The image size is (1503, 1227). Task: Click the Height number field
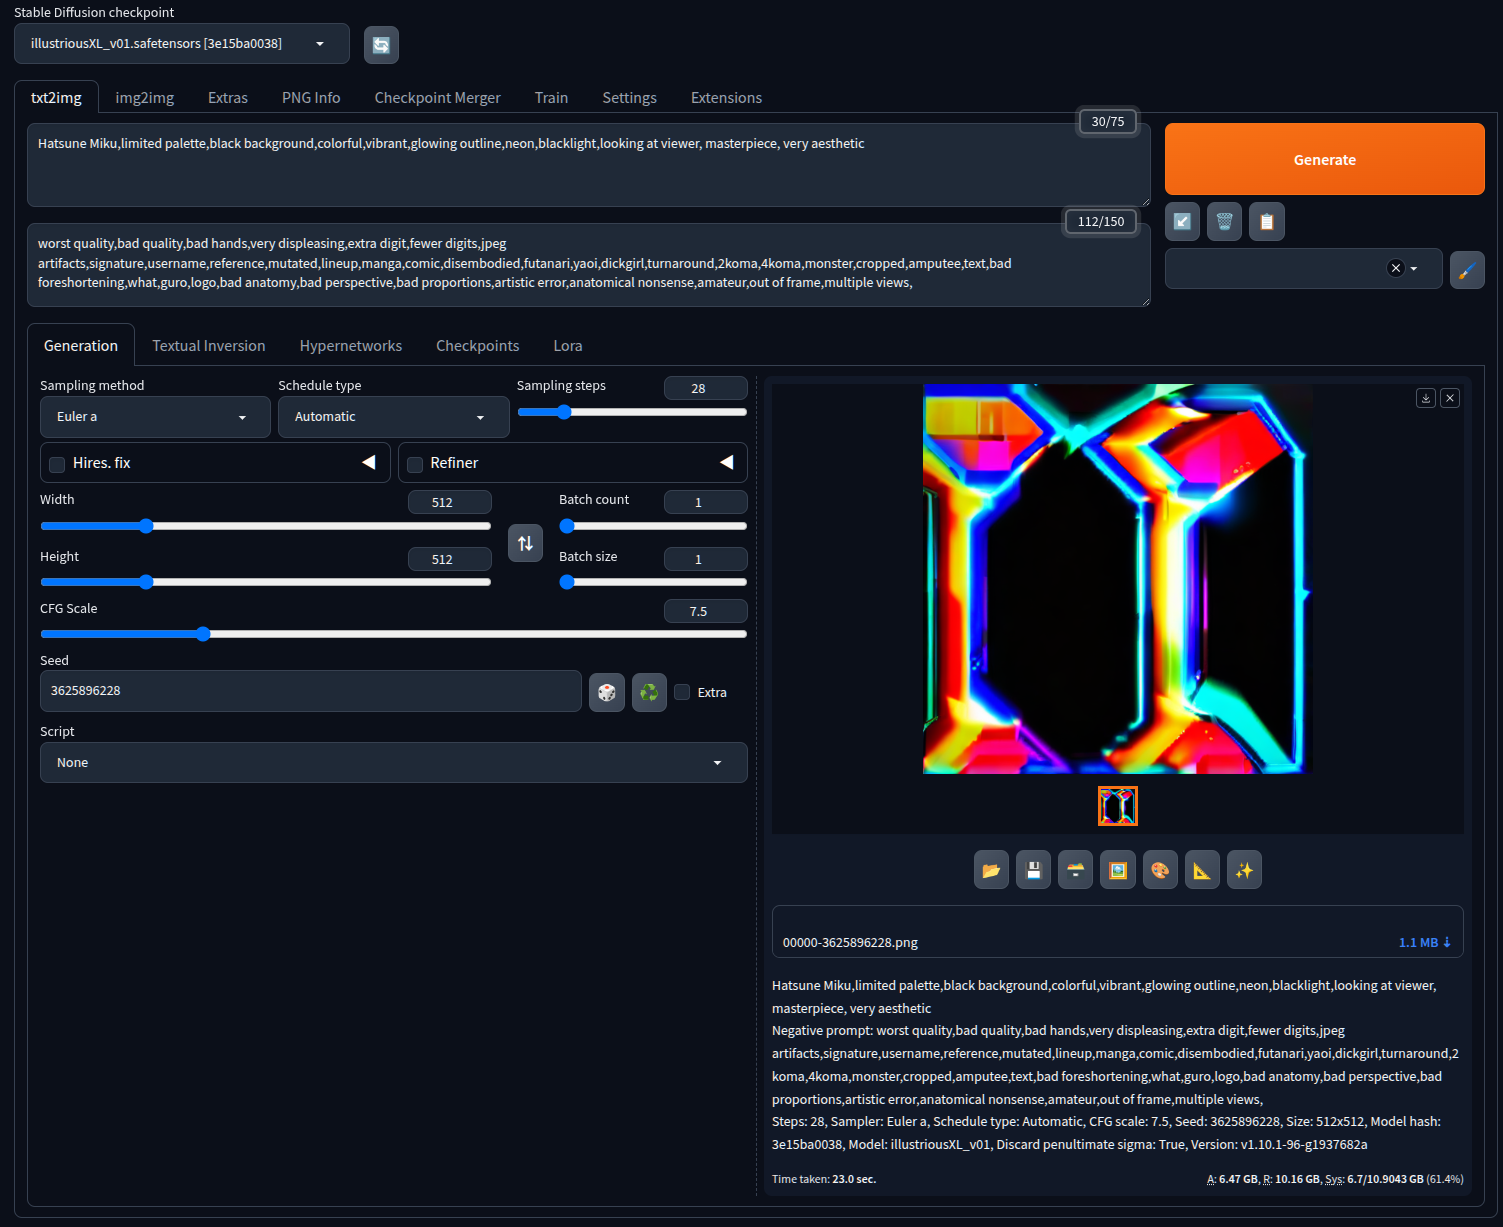pos(450,559)
